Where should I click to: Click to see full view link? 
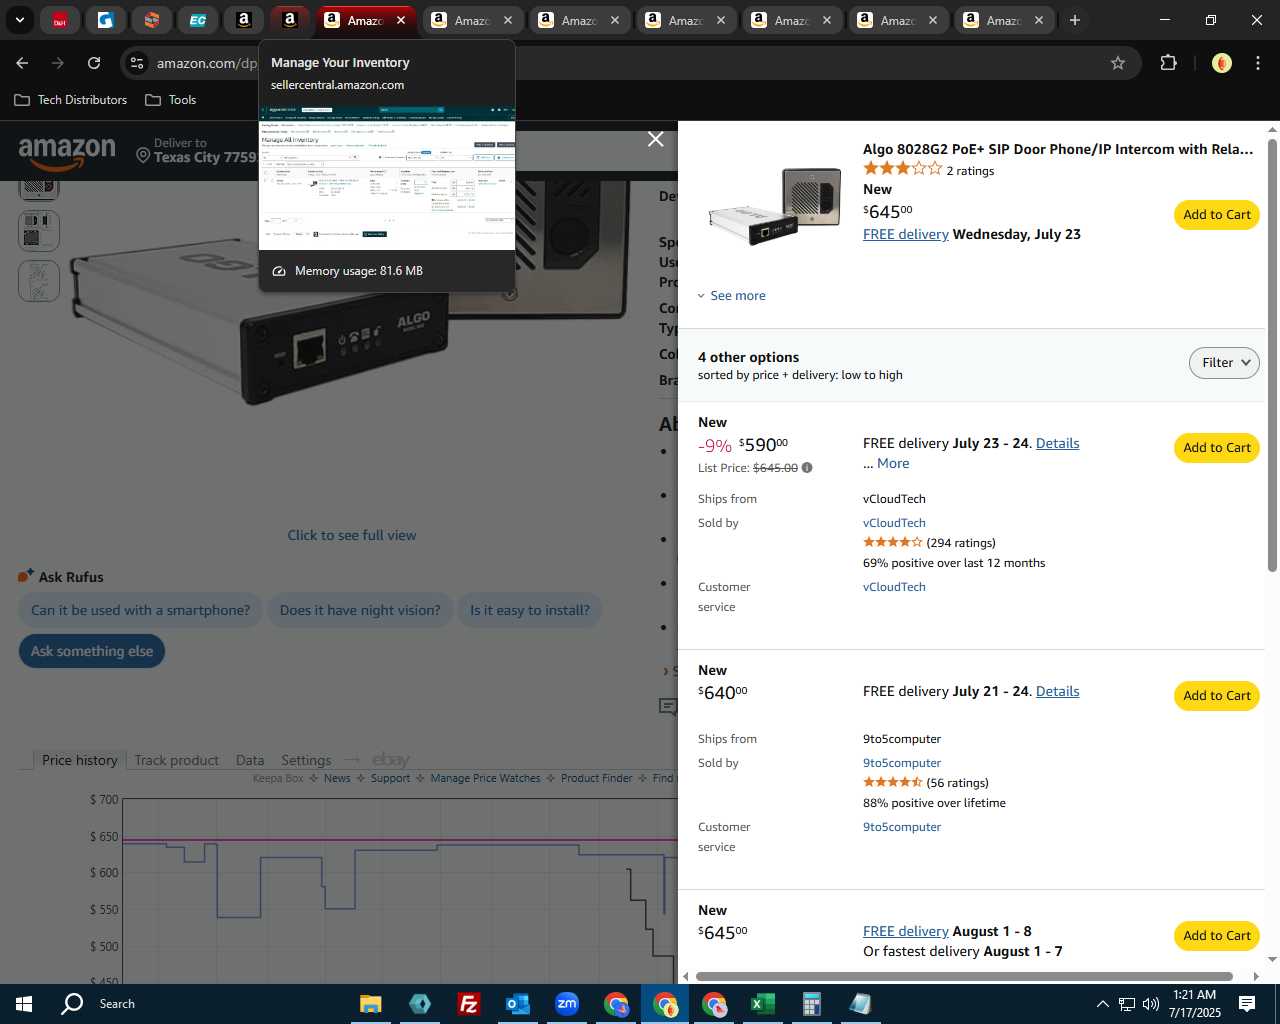coord(352,535)
